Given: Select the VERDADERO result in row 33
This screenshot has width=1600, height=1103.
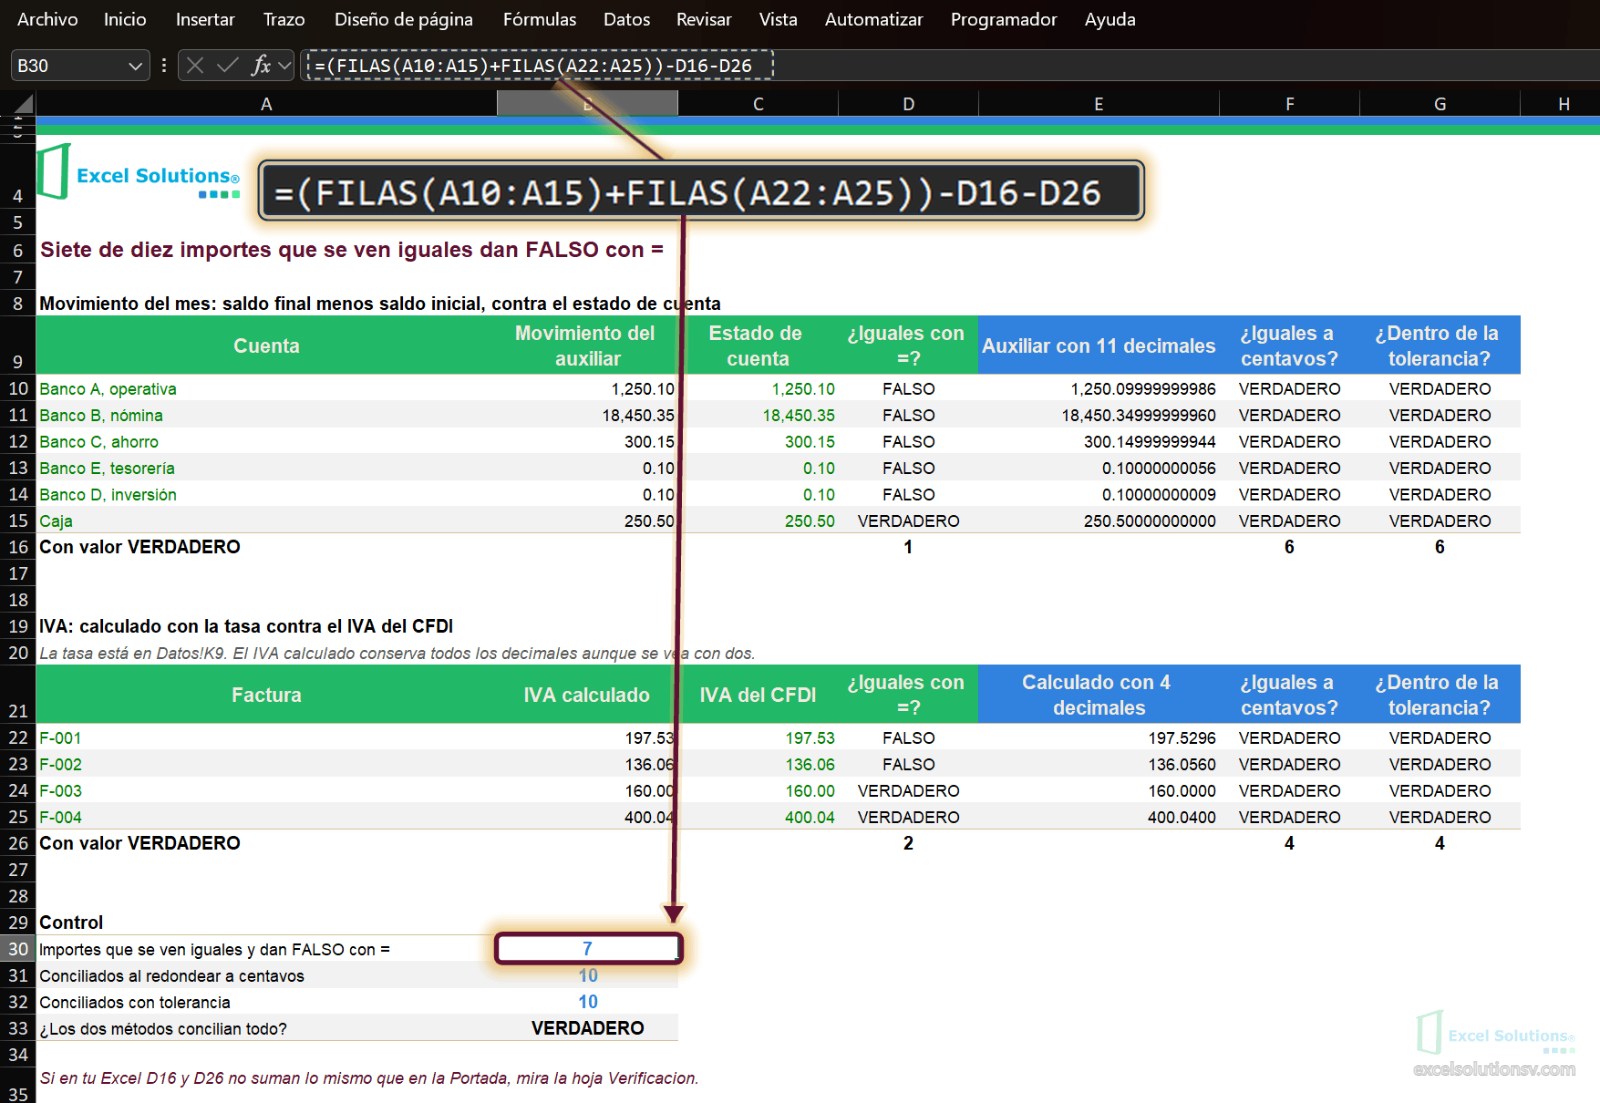Looking at the screenshot, I should (x=587, y=1028).
